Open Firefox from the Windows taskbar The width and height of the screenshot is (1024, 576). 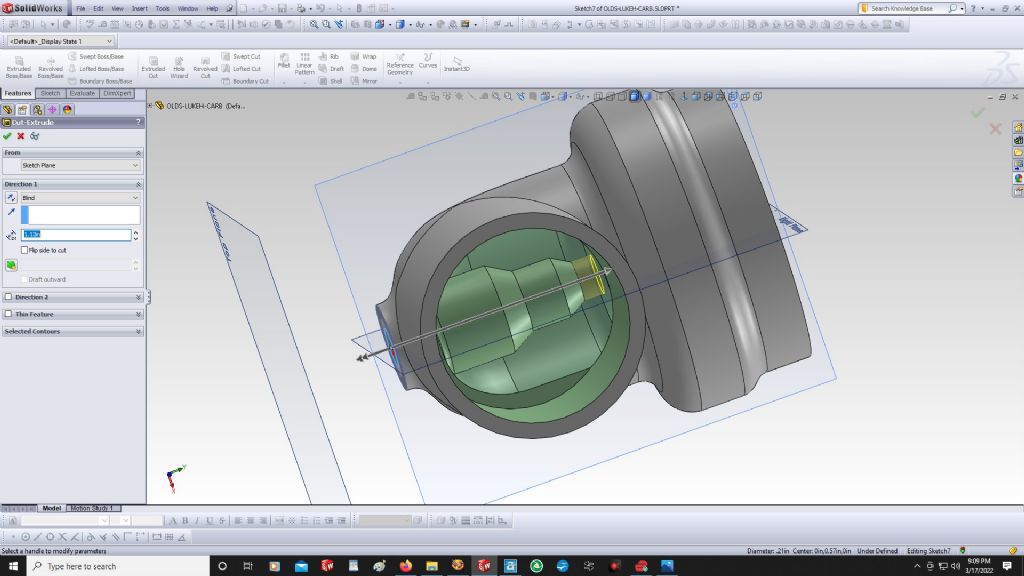[x=405, y=566]
